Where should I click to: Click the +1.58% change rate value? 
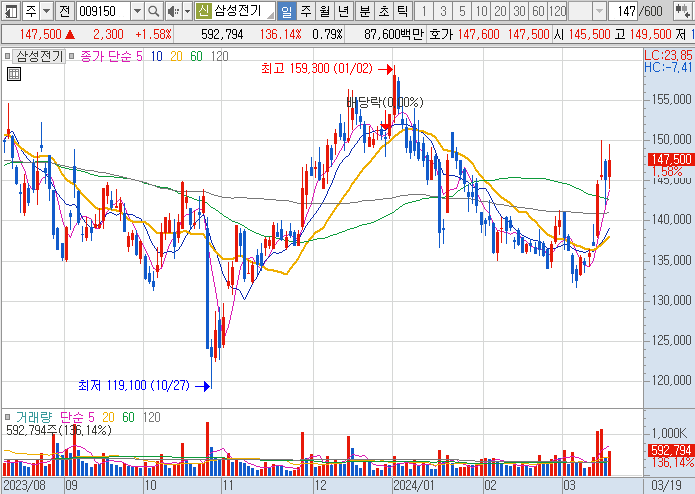click(x=153, y=34)
